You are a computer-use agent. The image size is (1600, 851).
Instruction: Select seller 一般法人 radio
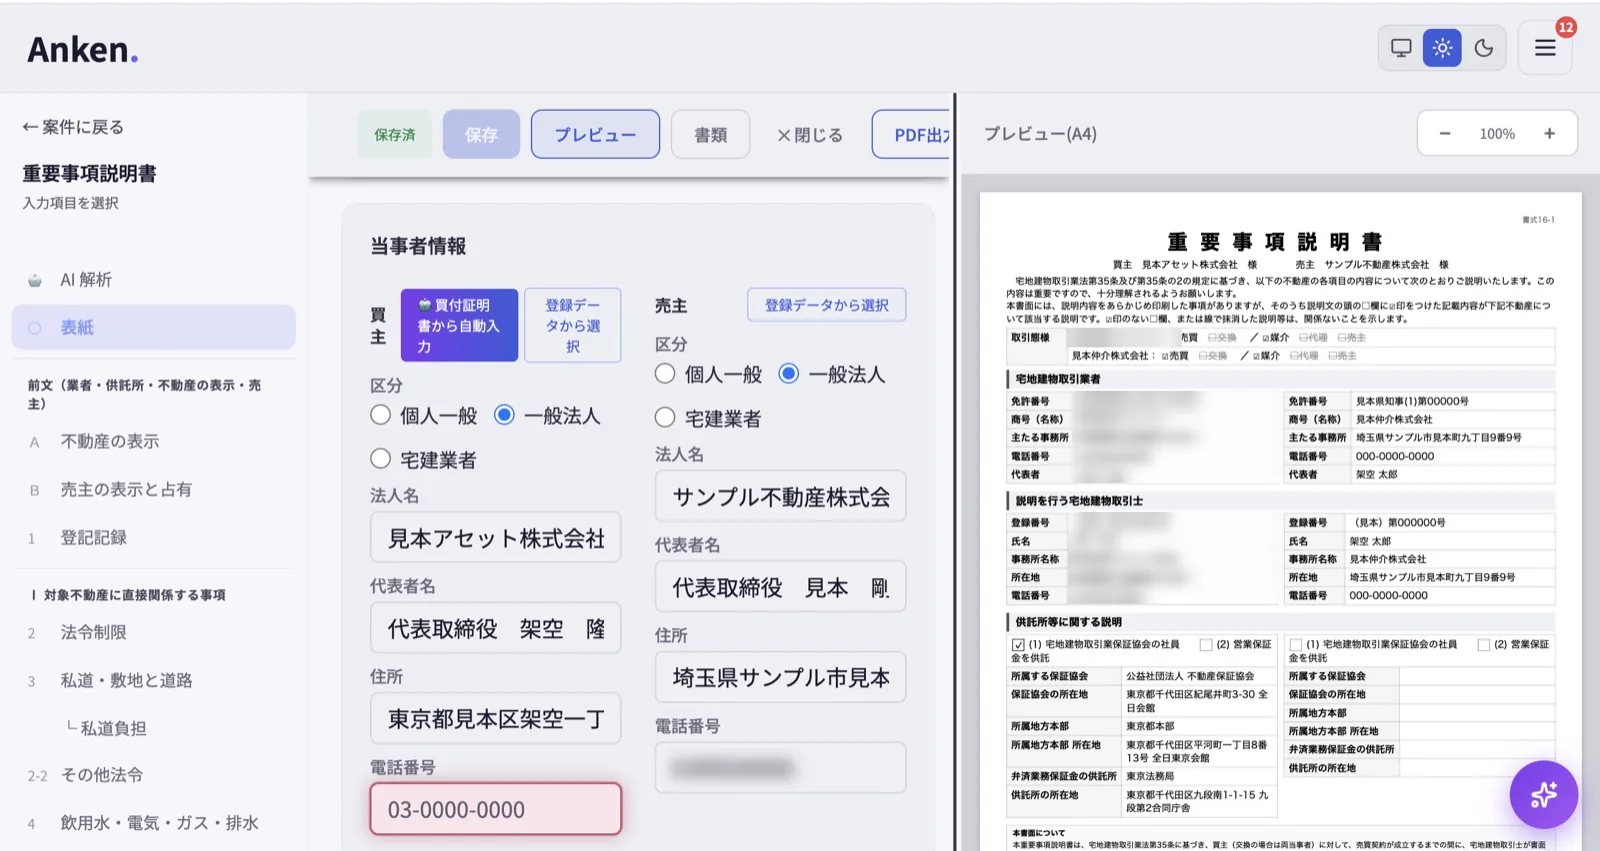[x=789, y=374]
